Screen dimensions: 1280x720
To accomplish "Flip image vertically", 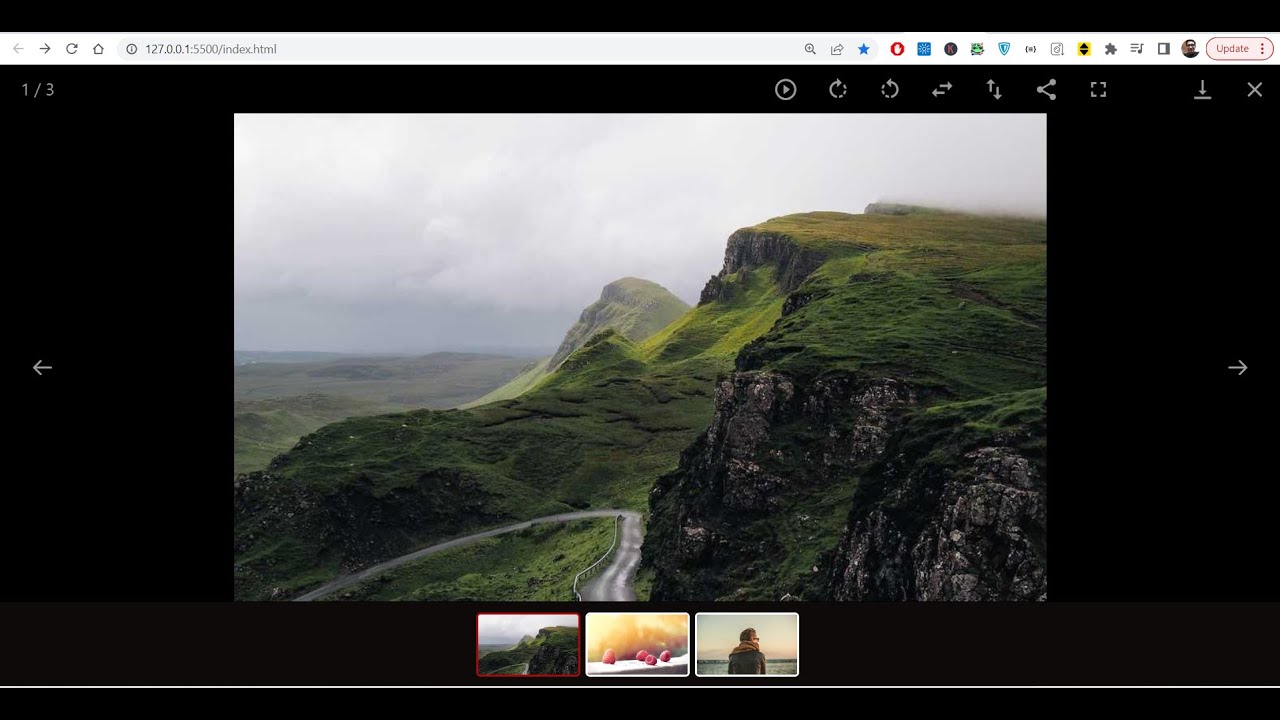I will click(994, 90).
